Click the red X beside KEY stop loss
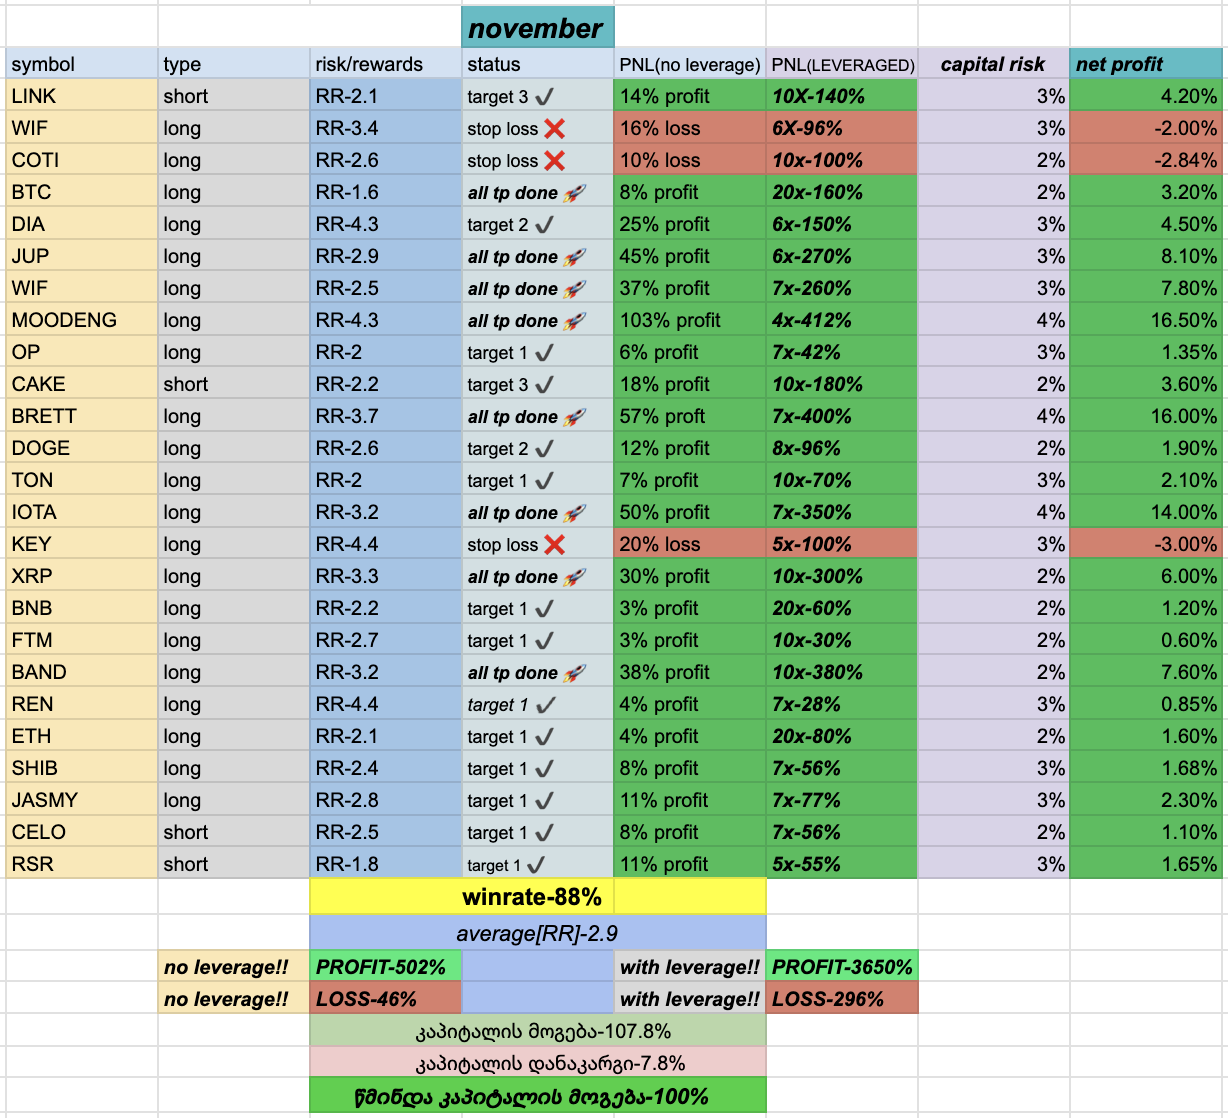Viewport: 1228px width, 1118px height. click(x=554, y=545)
